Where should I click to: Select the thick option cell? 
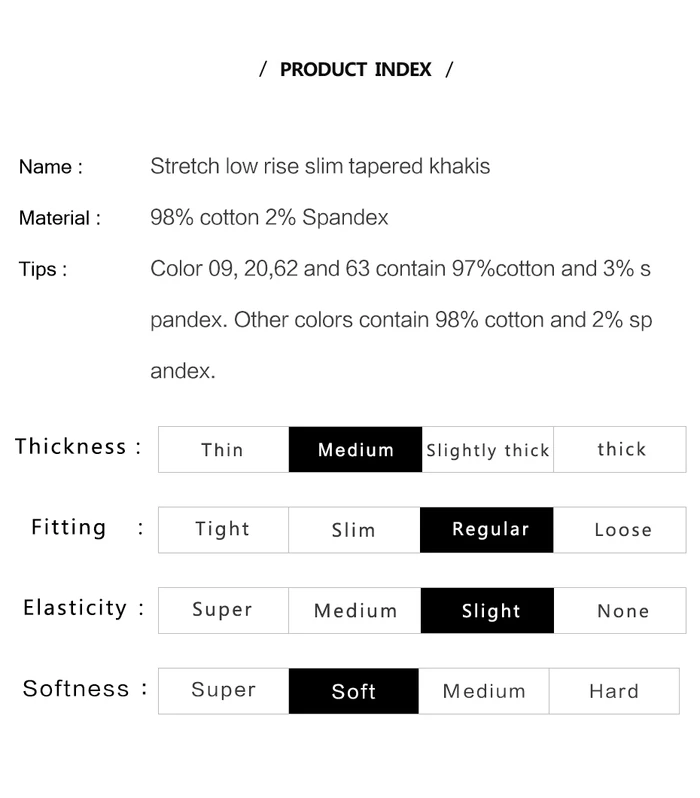620,450
